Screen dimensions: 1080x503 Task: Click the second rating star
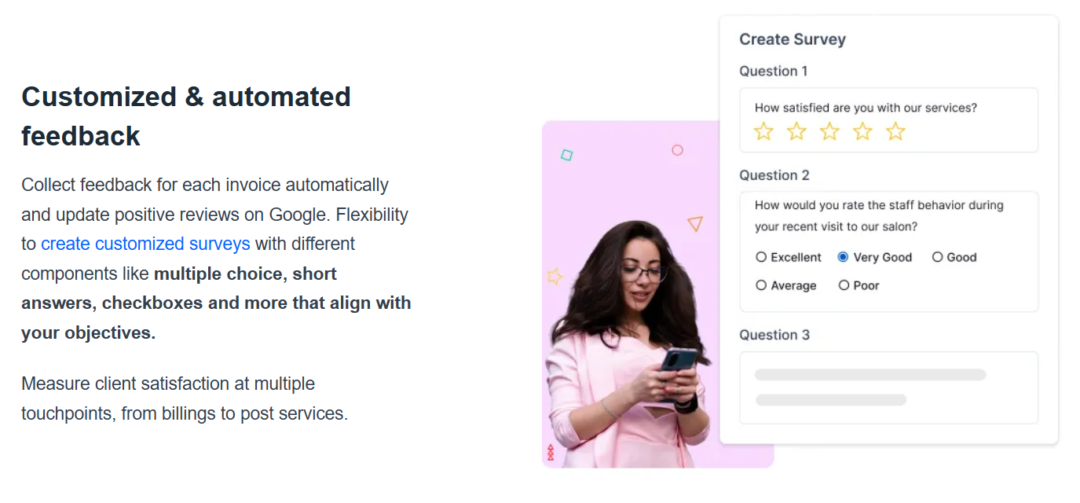coord(797,132)
